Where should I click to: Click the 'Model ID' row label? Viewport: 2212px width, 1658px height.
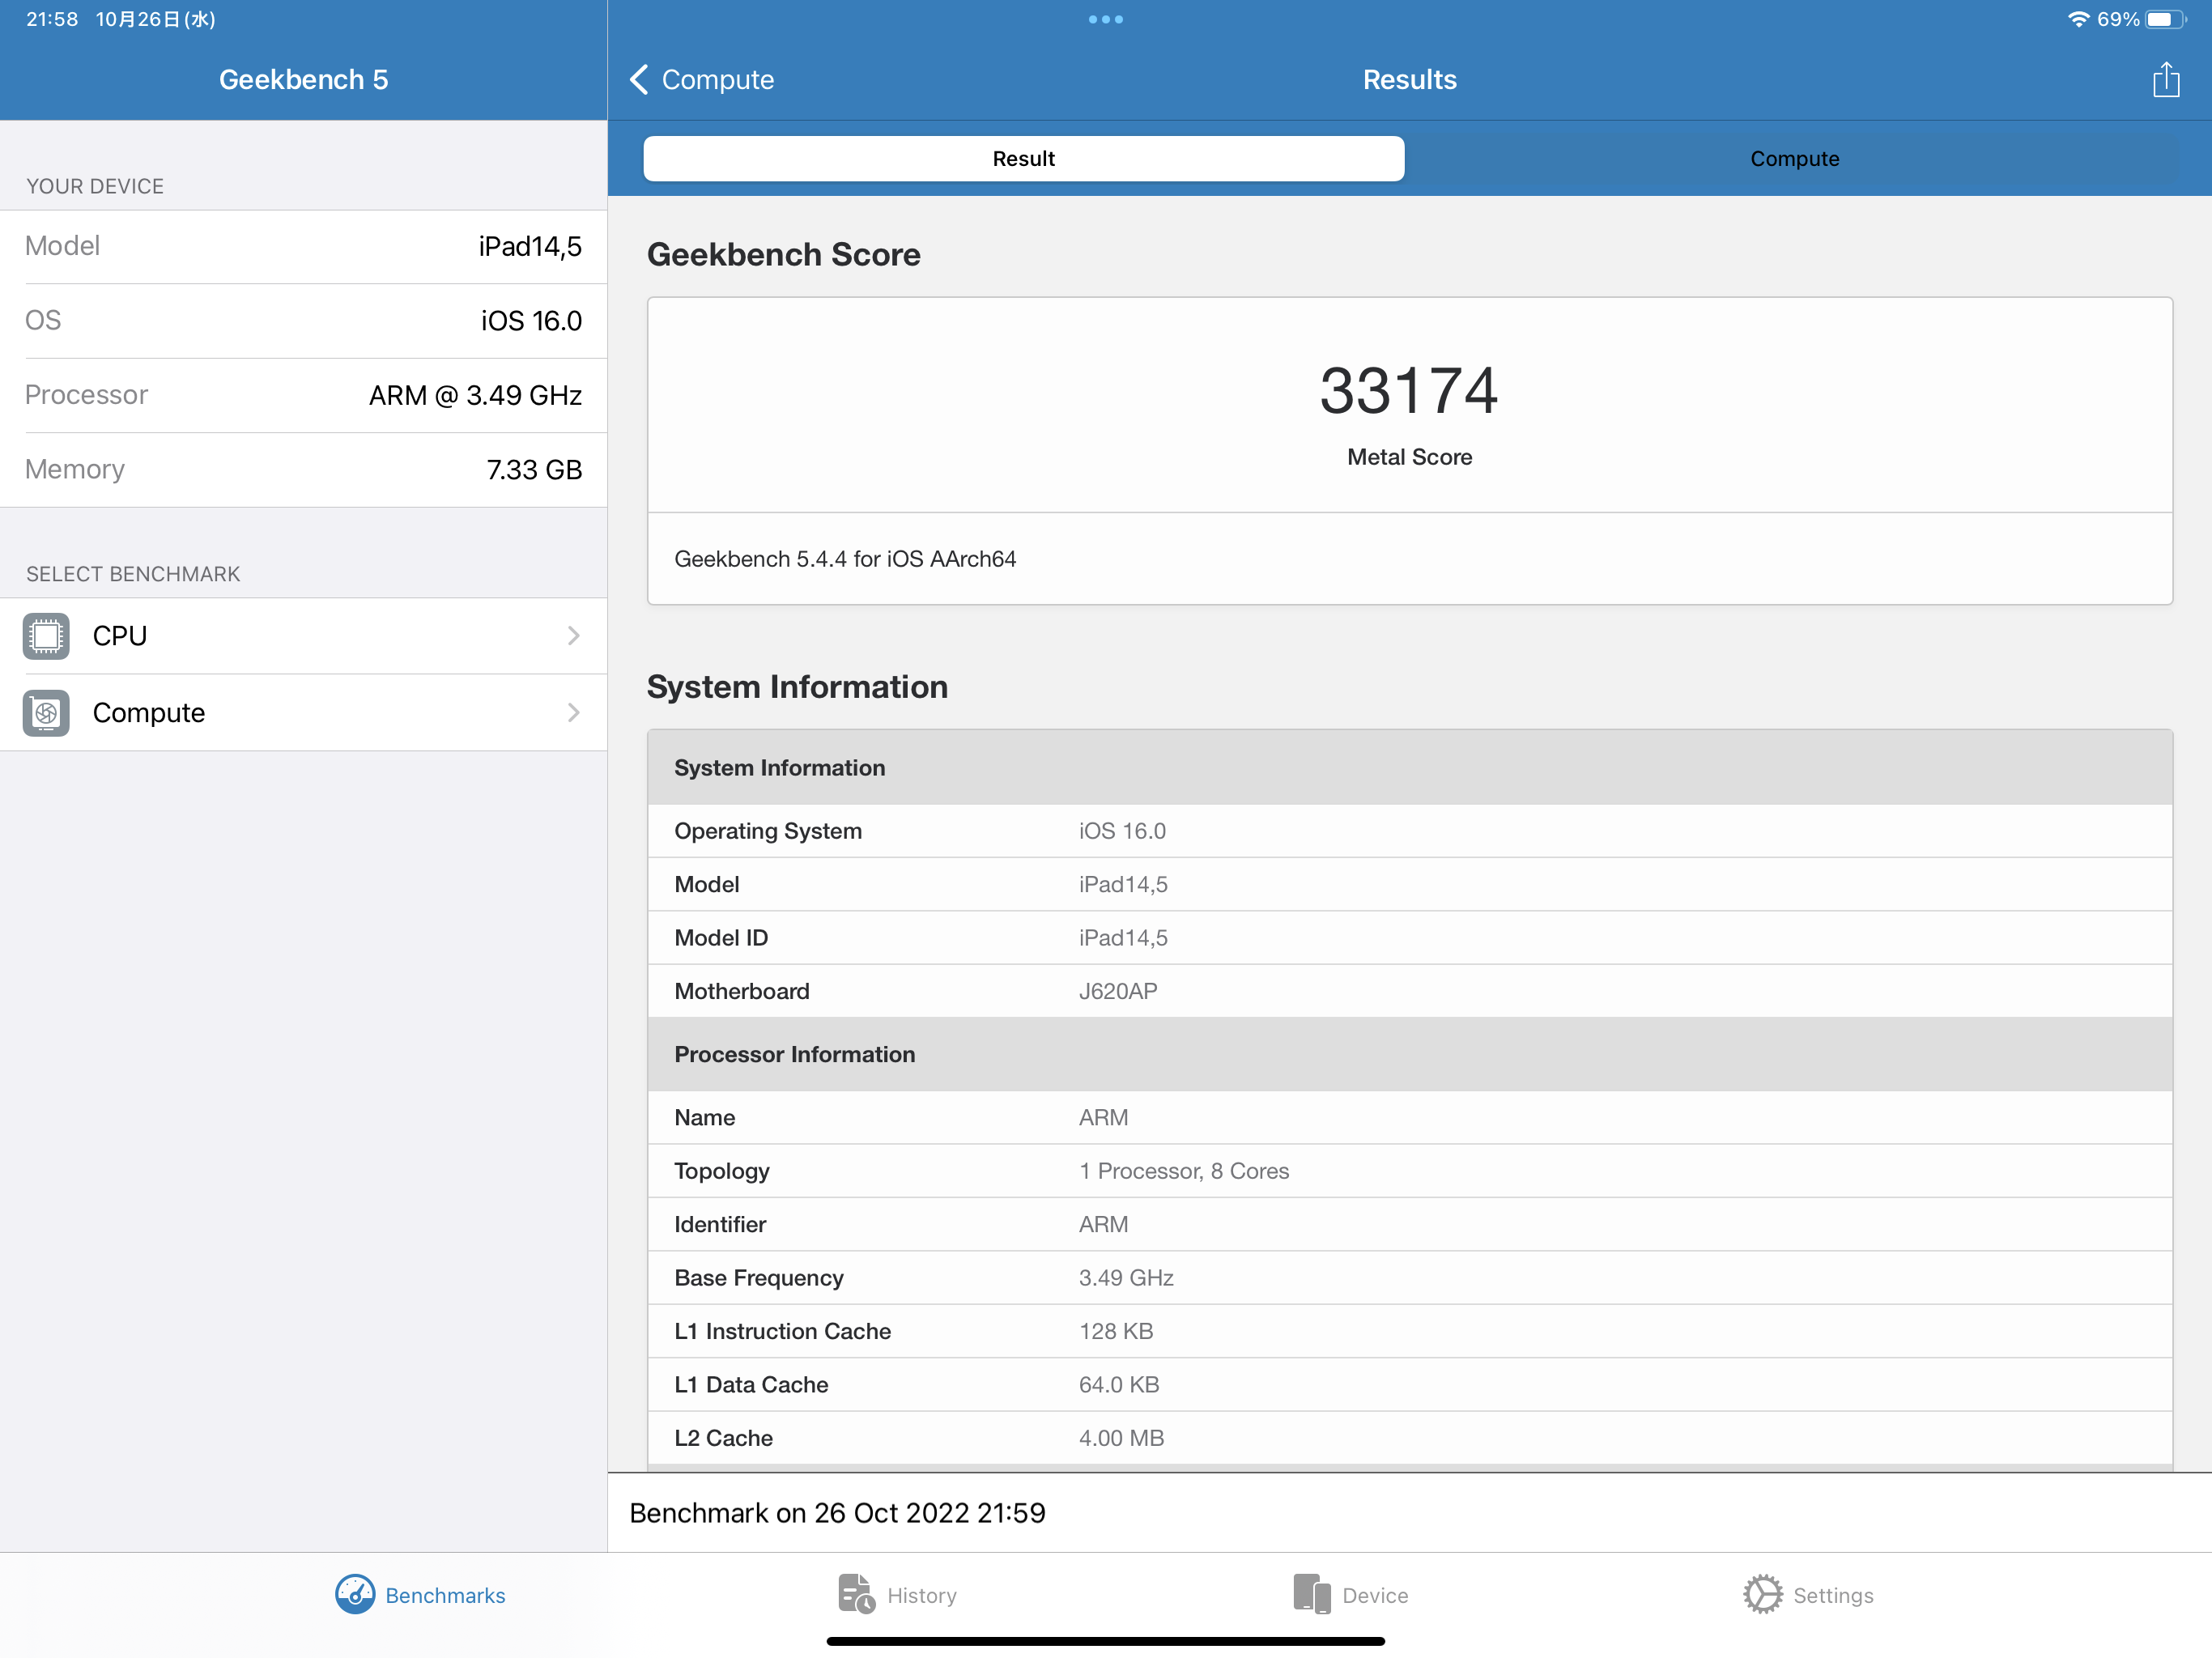(x=721, y=938)
